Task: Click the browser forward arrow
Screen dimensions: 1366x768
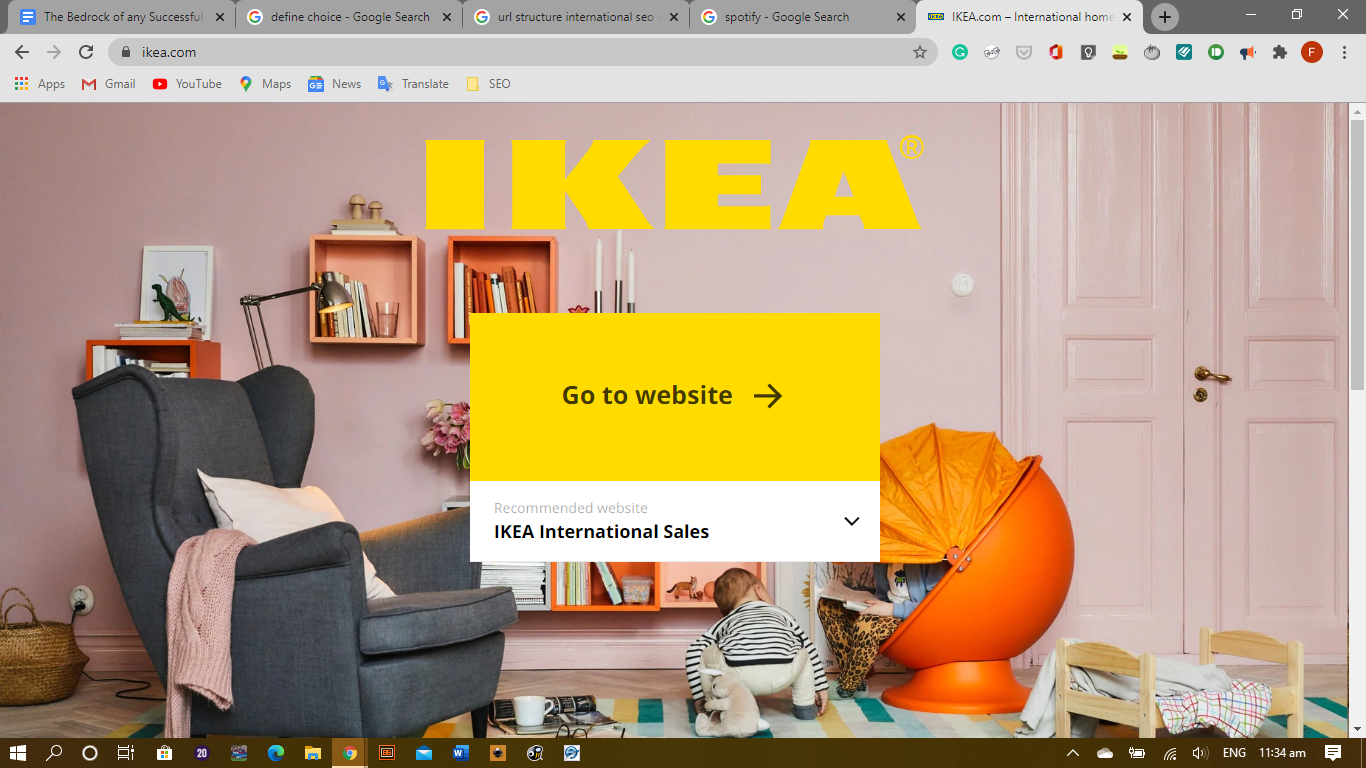Action: pos(54,52)
